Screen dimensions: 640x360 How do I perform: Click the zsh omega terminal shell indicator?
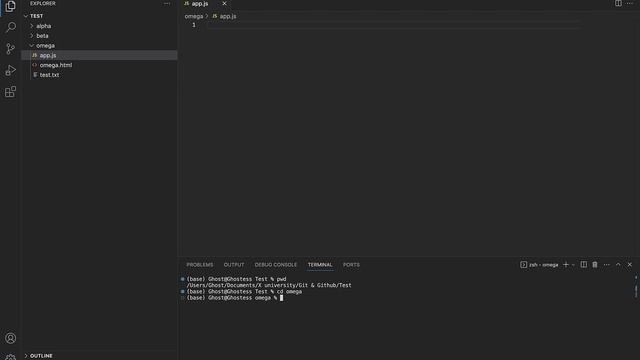point(539,265)
